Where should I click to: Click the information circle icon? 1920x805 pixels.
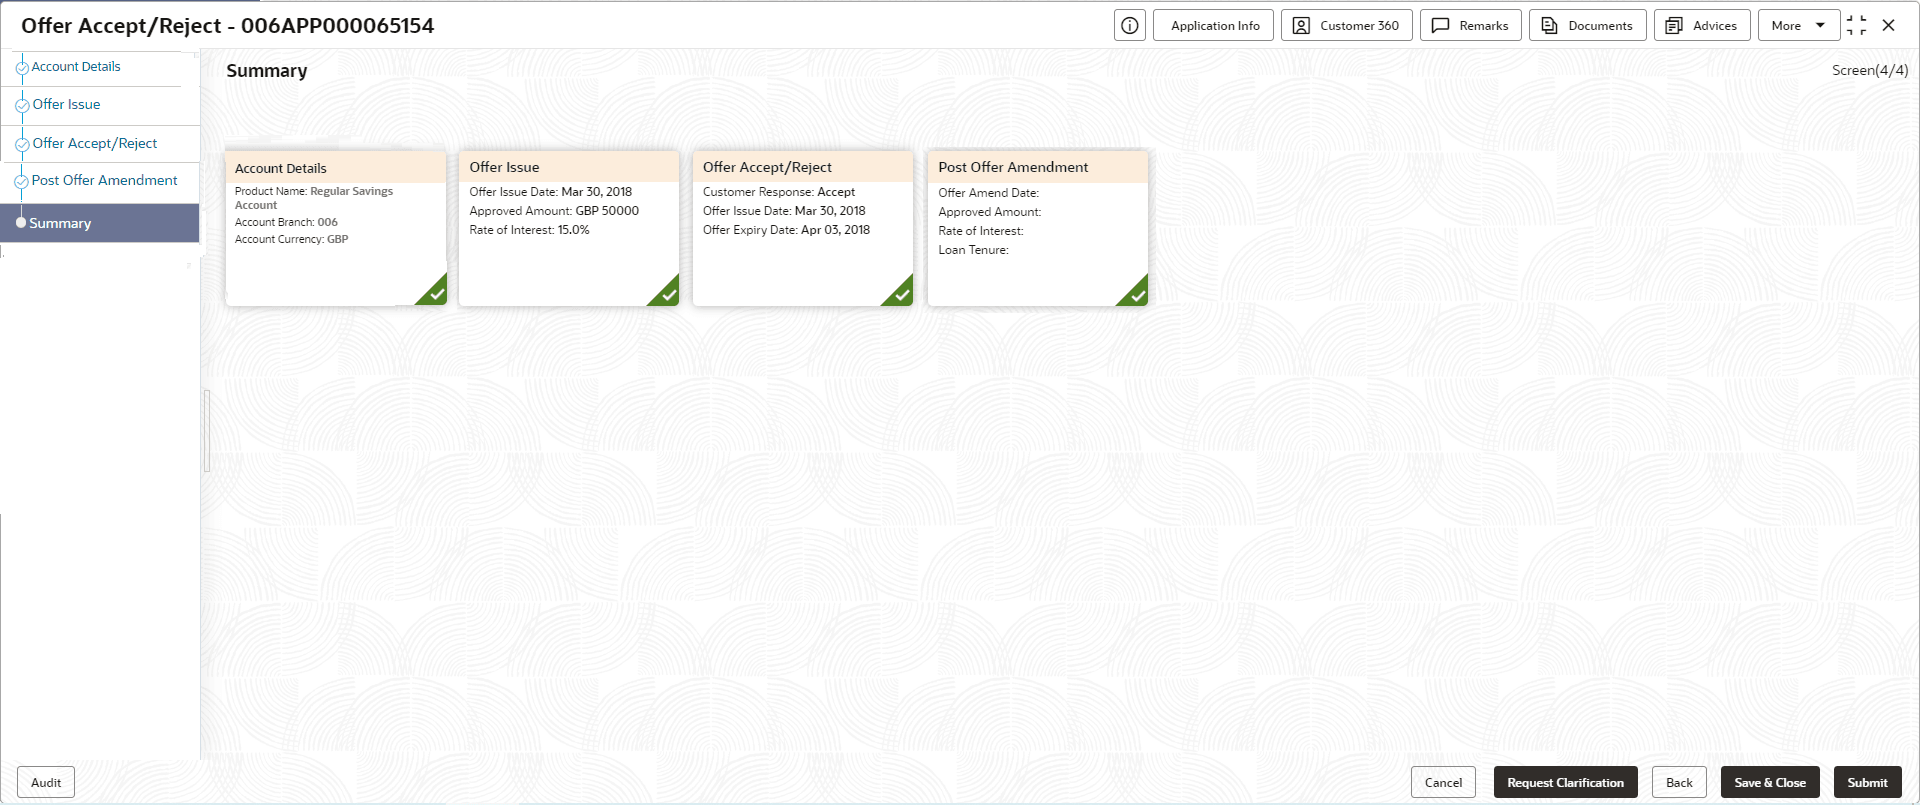point(1130,26)
